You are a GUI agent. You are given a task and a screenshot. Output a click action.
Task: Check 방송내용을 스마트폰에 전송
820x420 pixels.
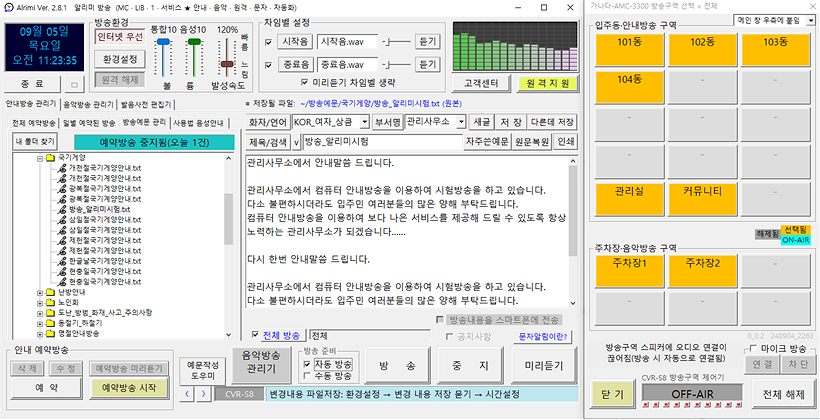[x=440, y=320]
